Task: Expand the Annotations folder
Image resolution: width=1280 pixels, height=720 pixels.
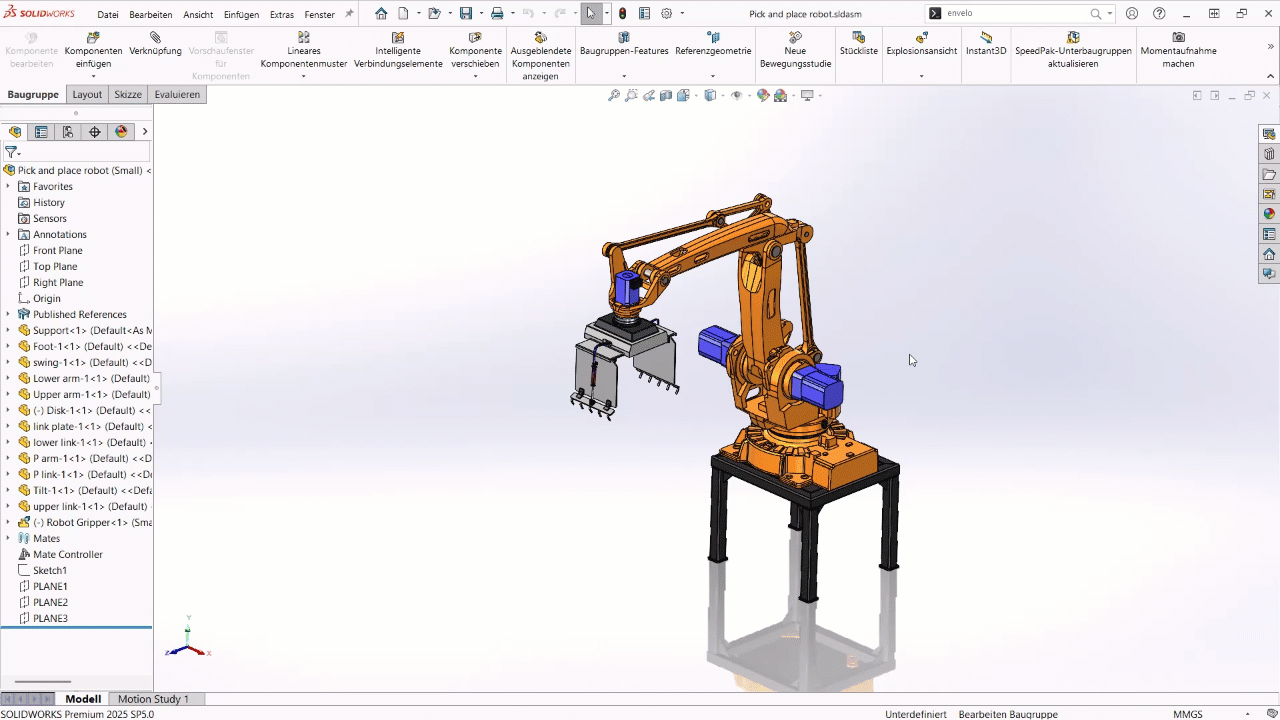Action: pos(8,234)
